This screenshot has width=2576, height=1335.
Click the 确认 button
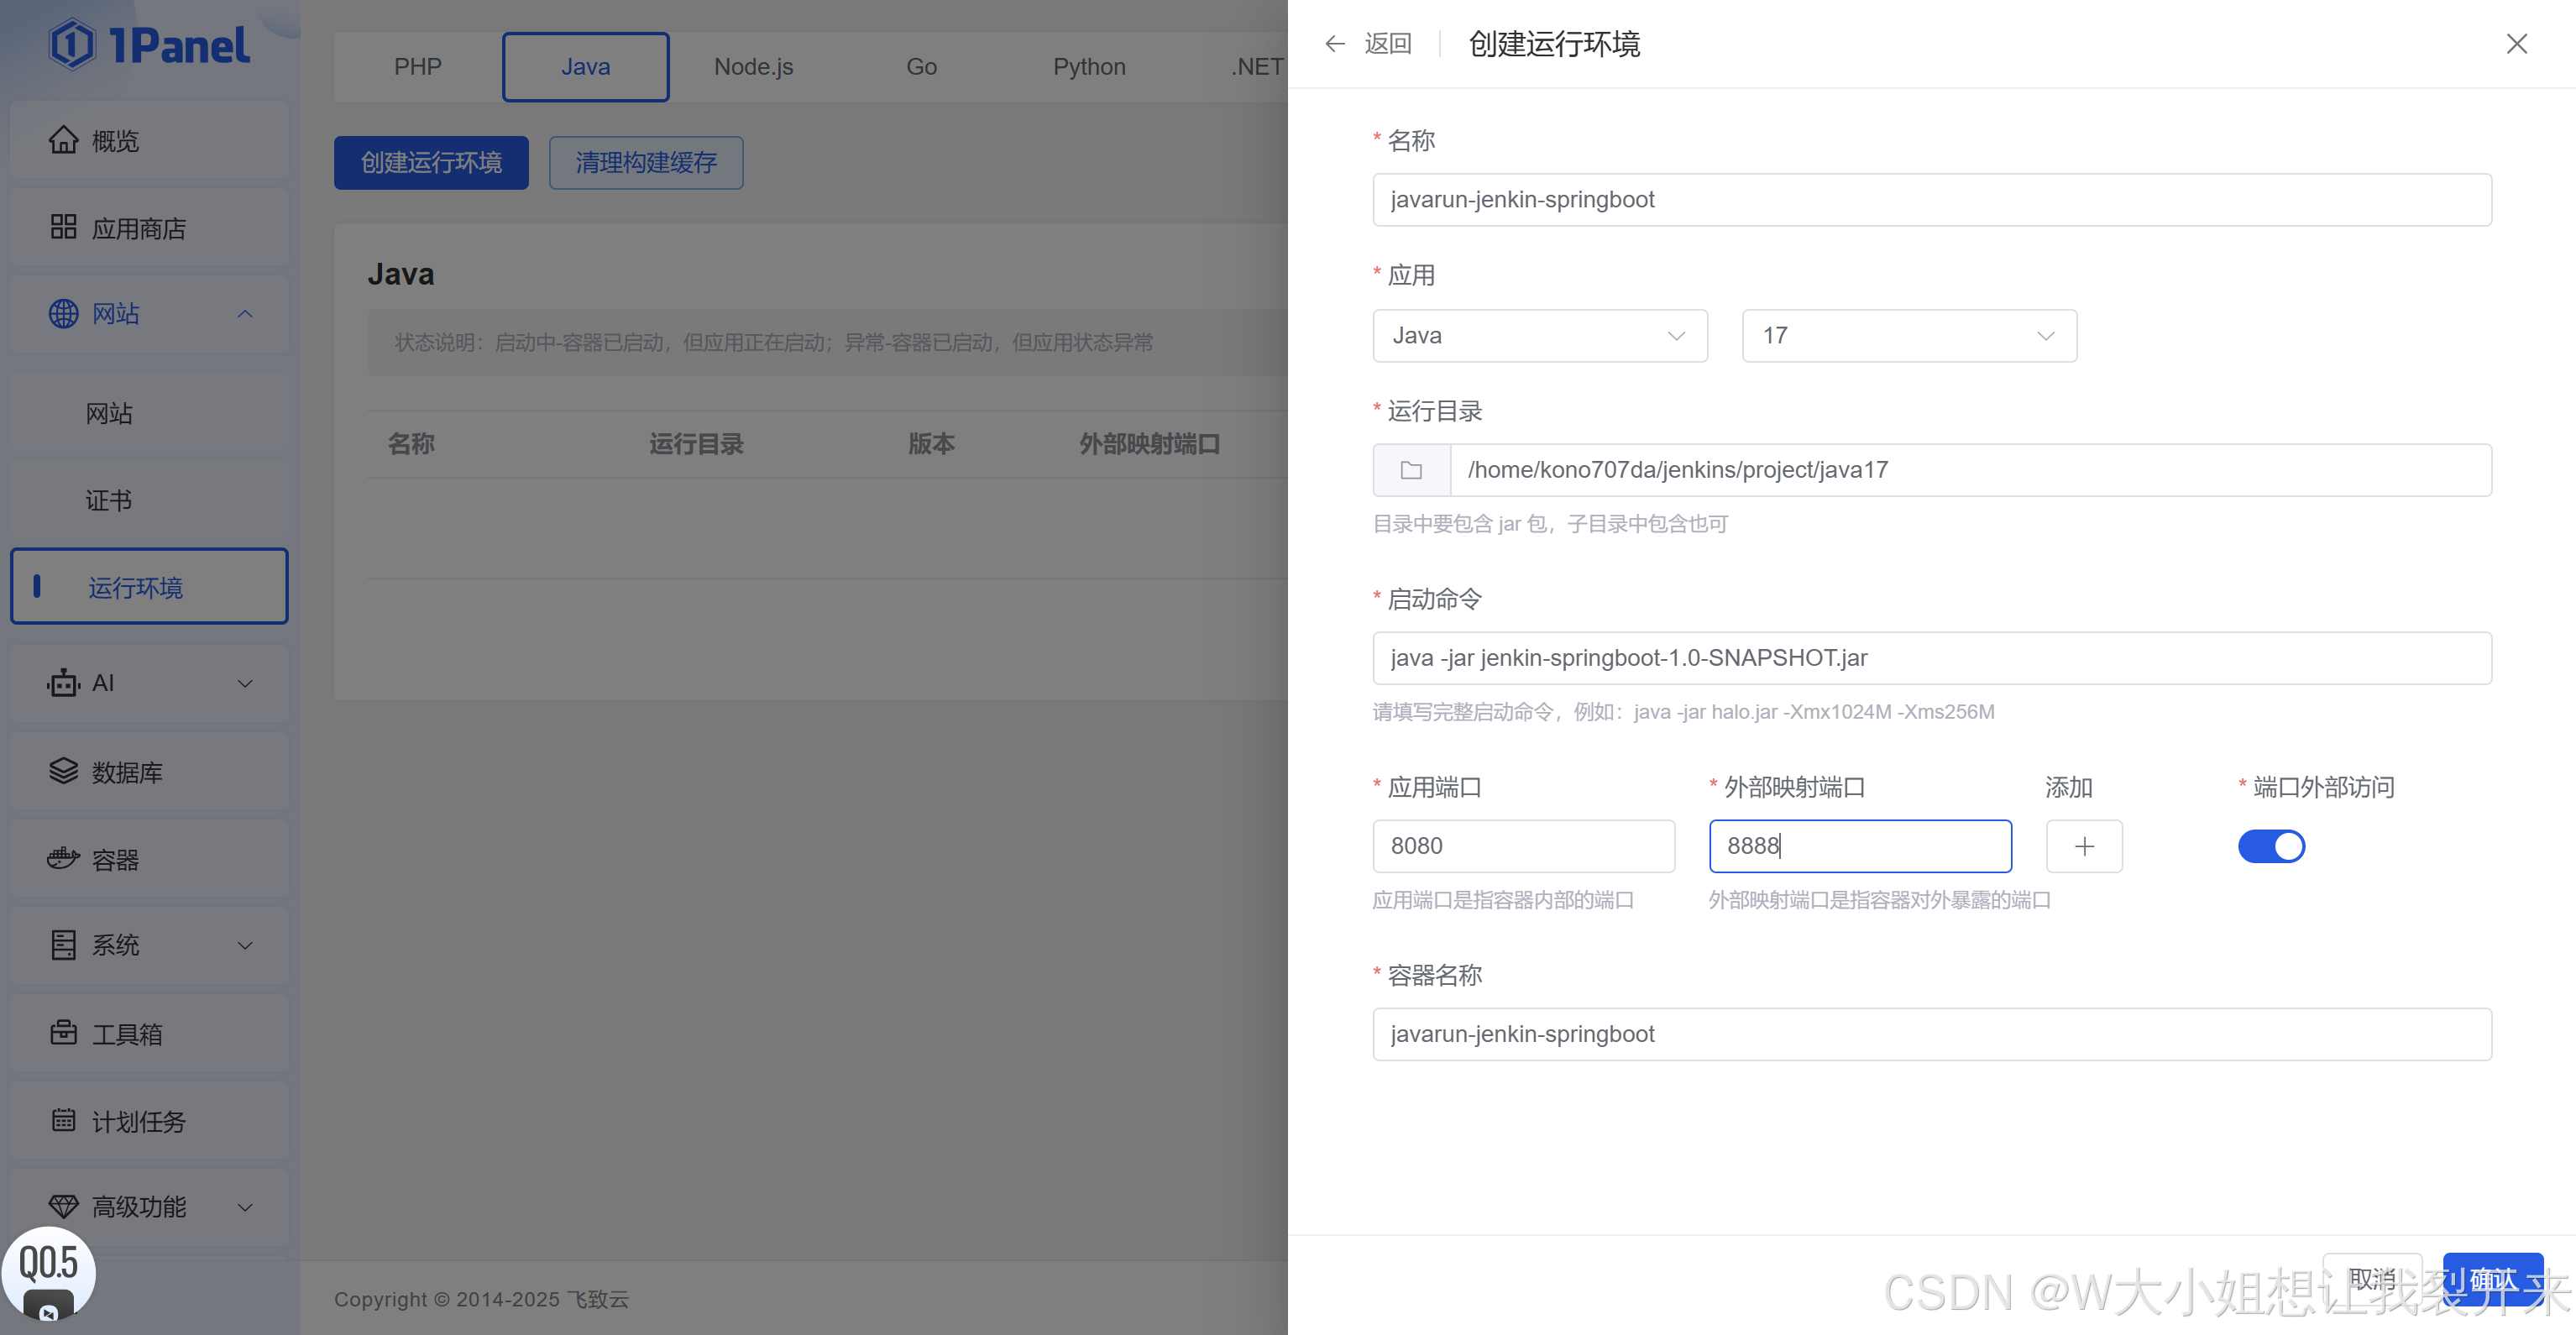click(2493, 1278)
